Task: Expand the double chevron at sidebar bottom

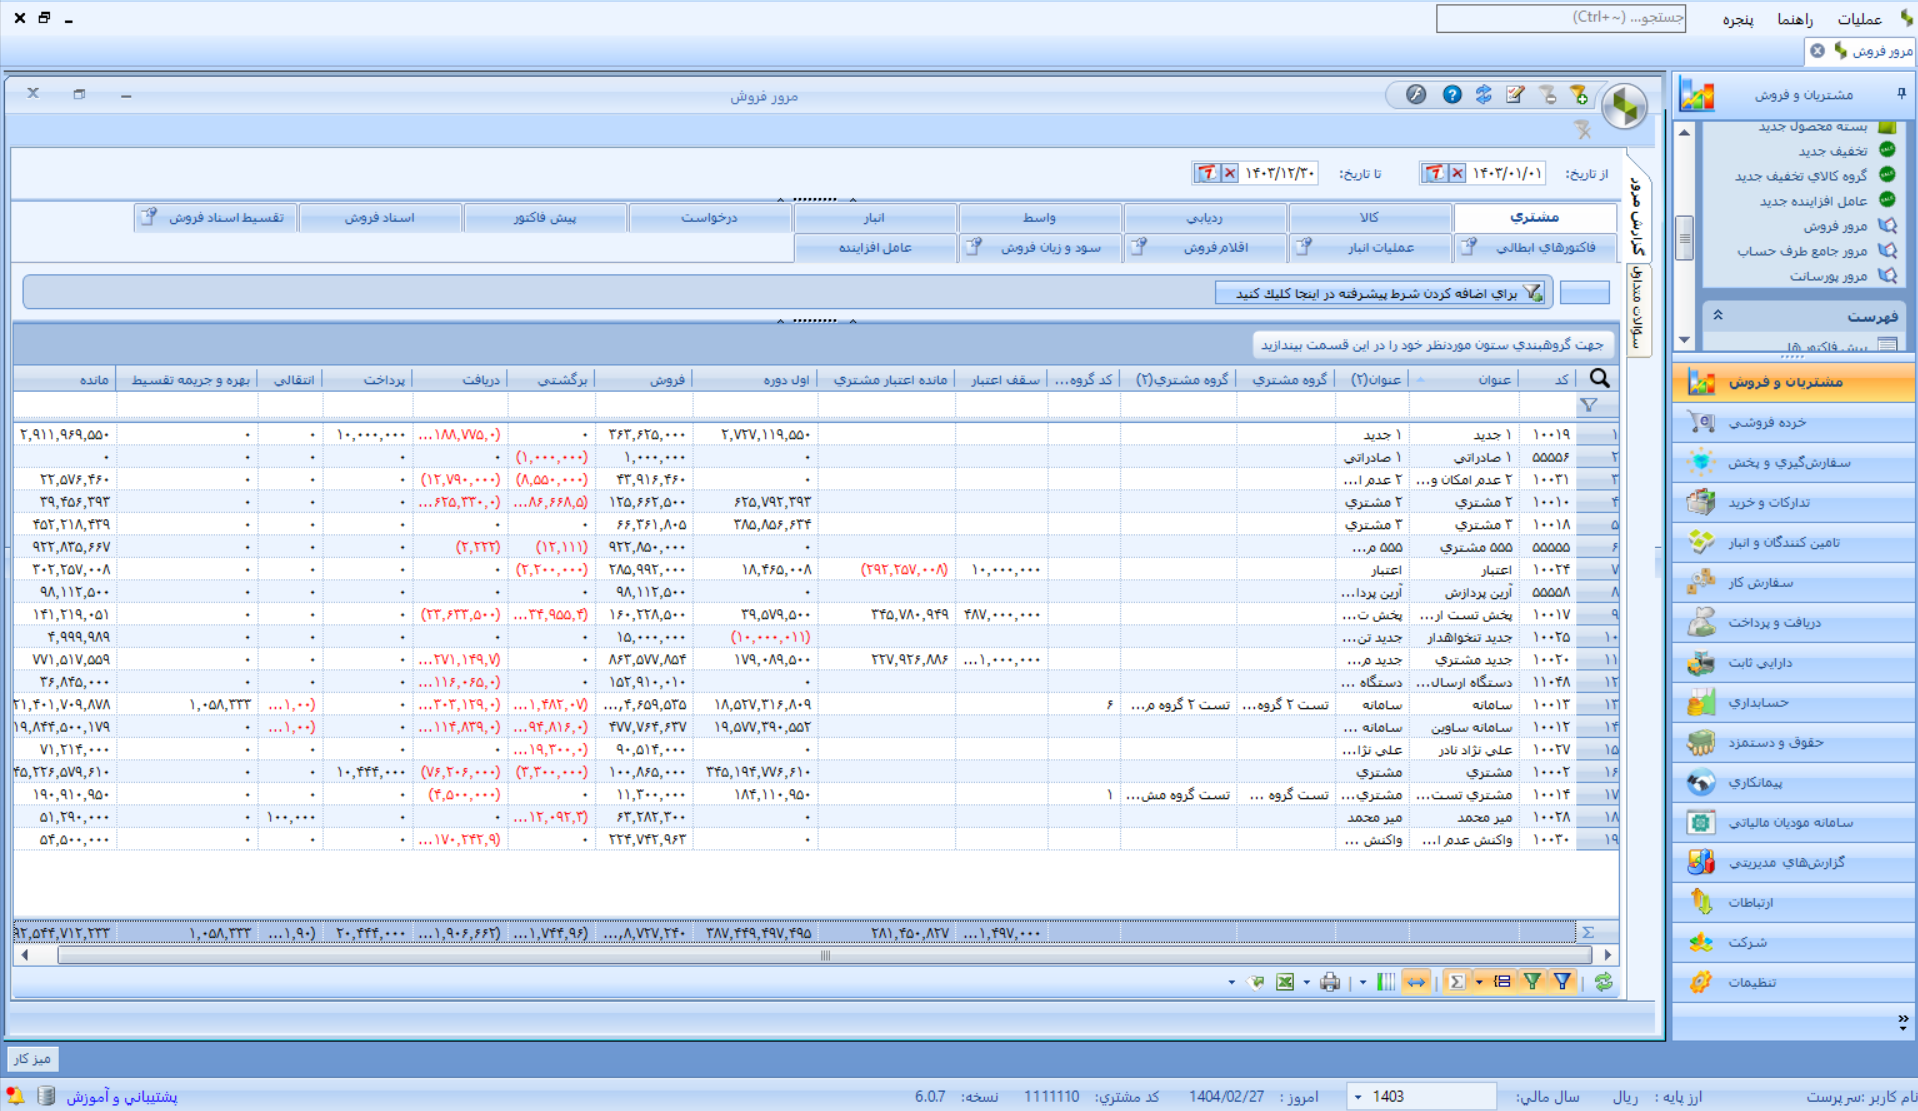Action: point(1902,1021)
